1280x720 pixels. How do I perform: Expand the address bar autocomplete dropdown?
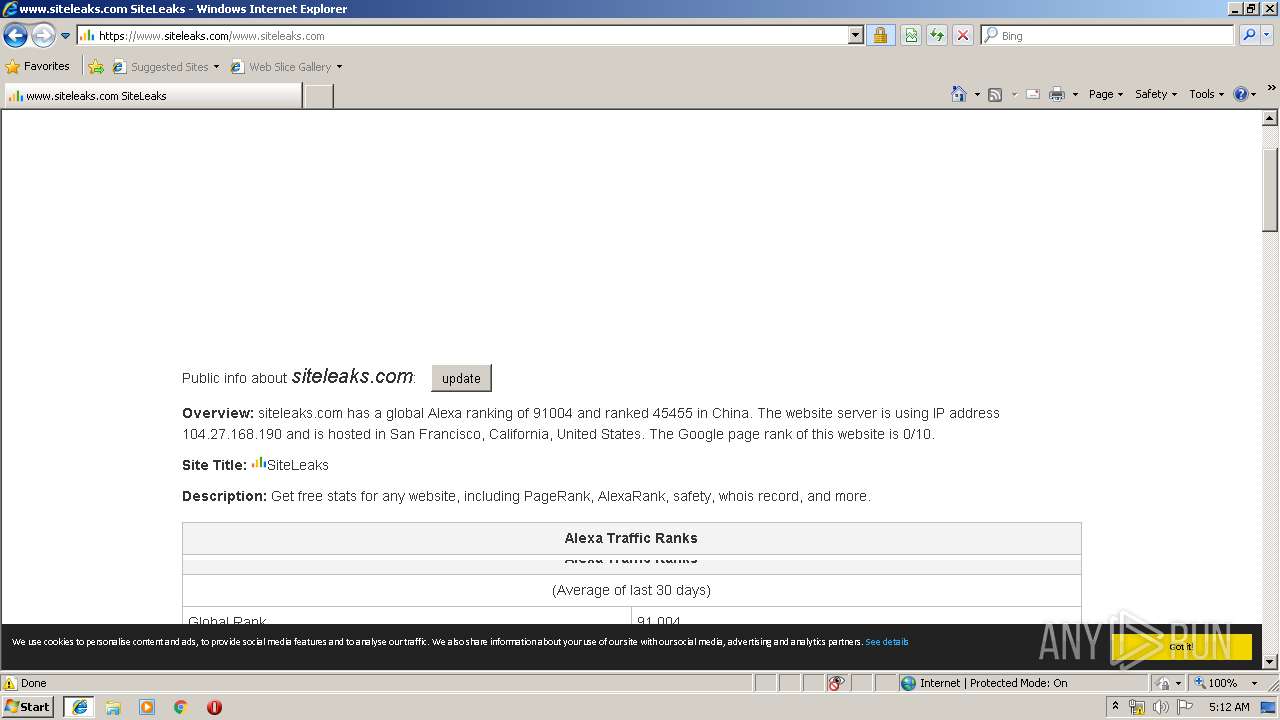856,35
